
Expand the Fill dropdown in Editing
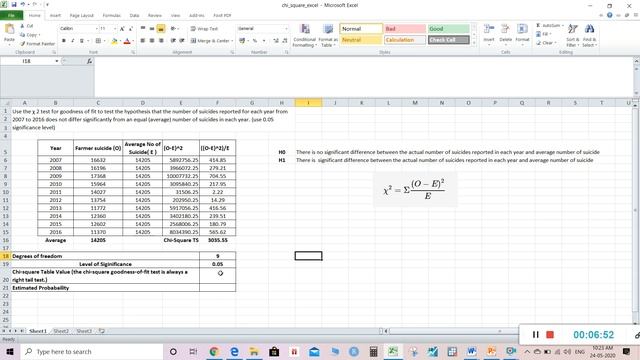551,34
